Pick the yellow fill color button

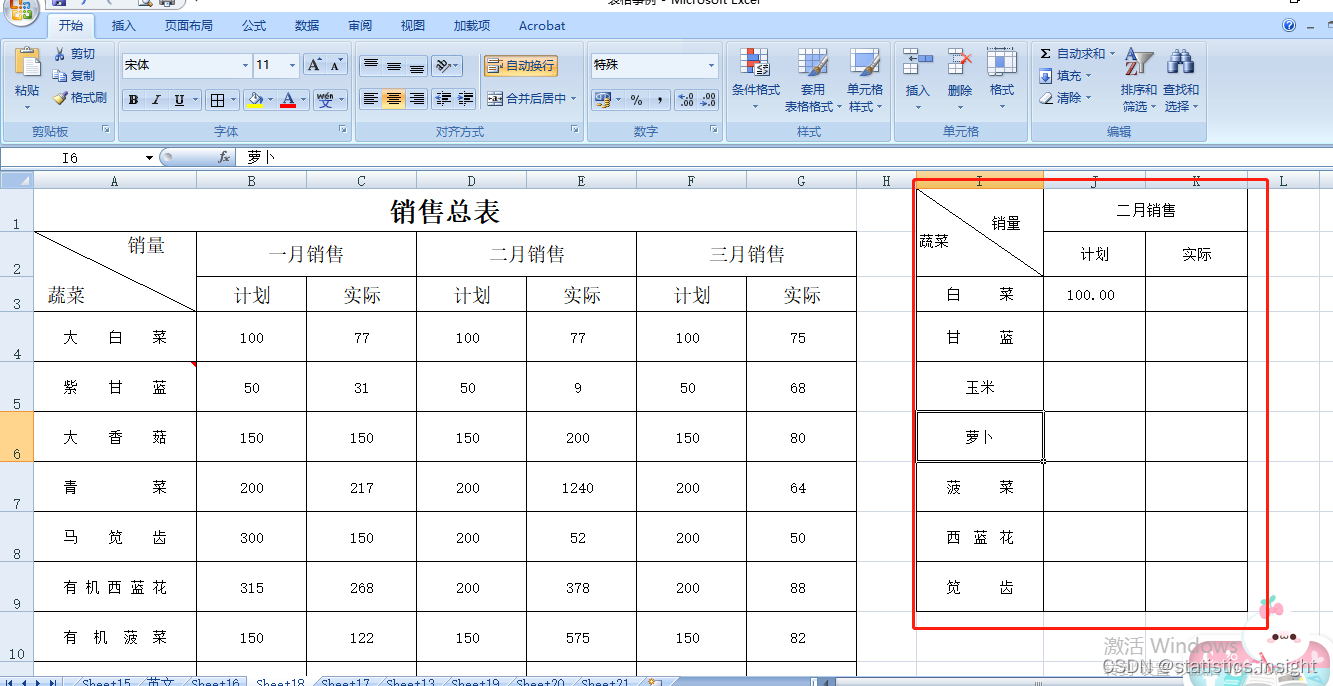[255, 100]
